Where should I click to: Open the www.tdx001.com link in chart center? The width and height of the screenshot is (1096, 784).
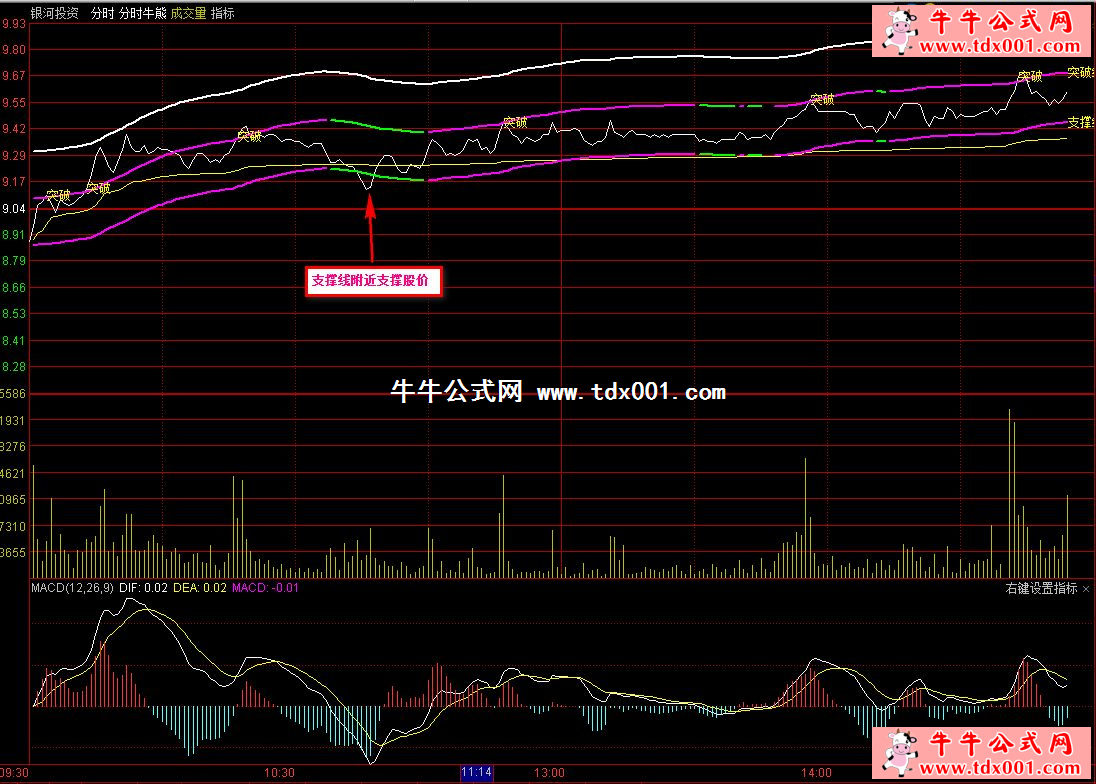pyautogui.click(x=631, y=393)
